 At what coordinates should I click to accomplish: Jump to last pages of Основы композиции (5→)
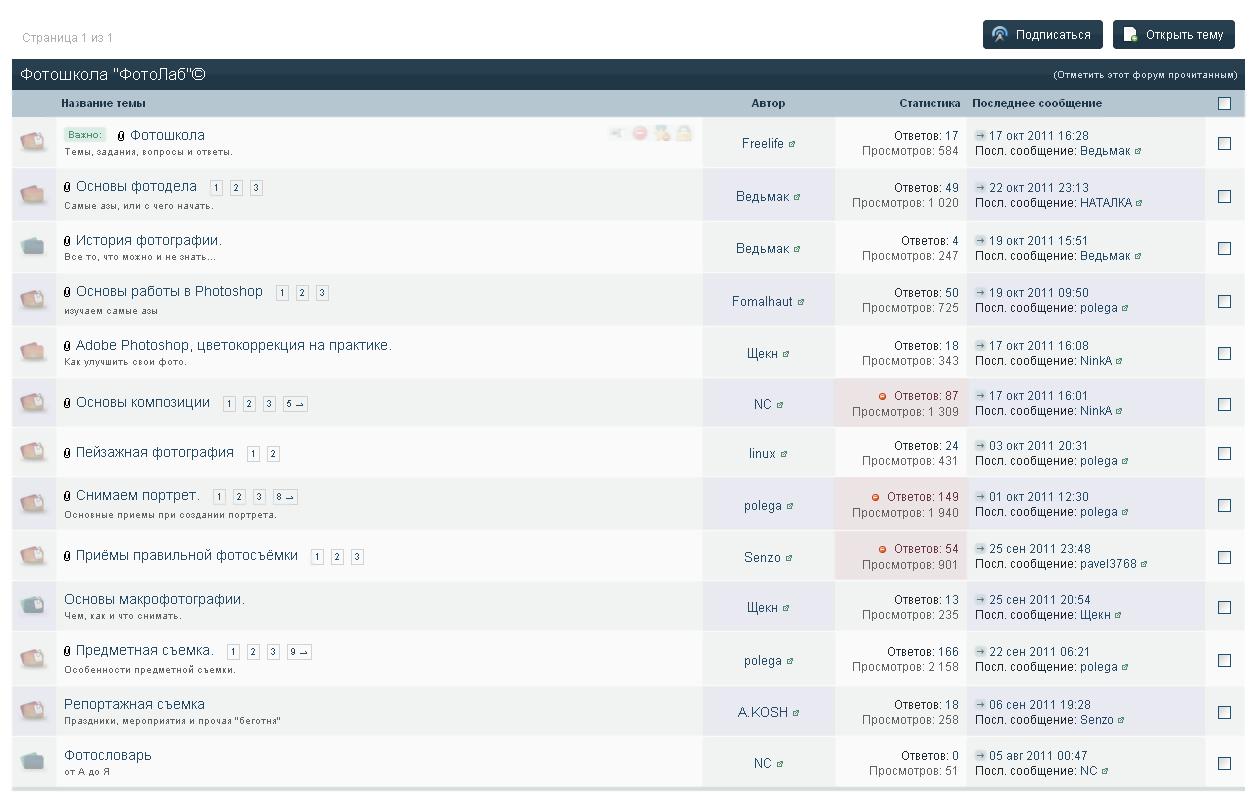295,404
